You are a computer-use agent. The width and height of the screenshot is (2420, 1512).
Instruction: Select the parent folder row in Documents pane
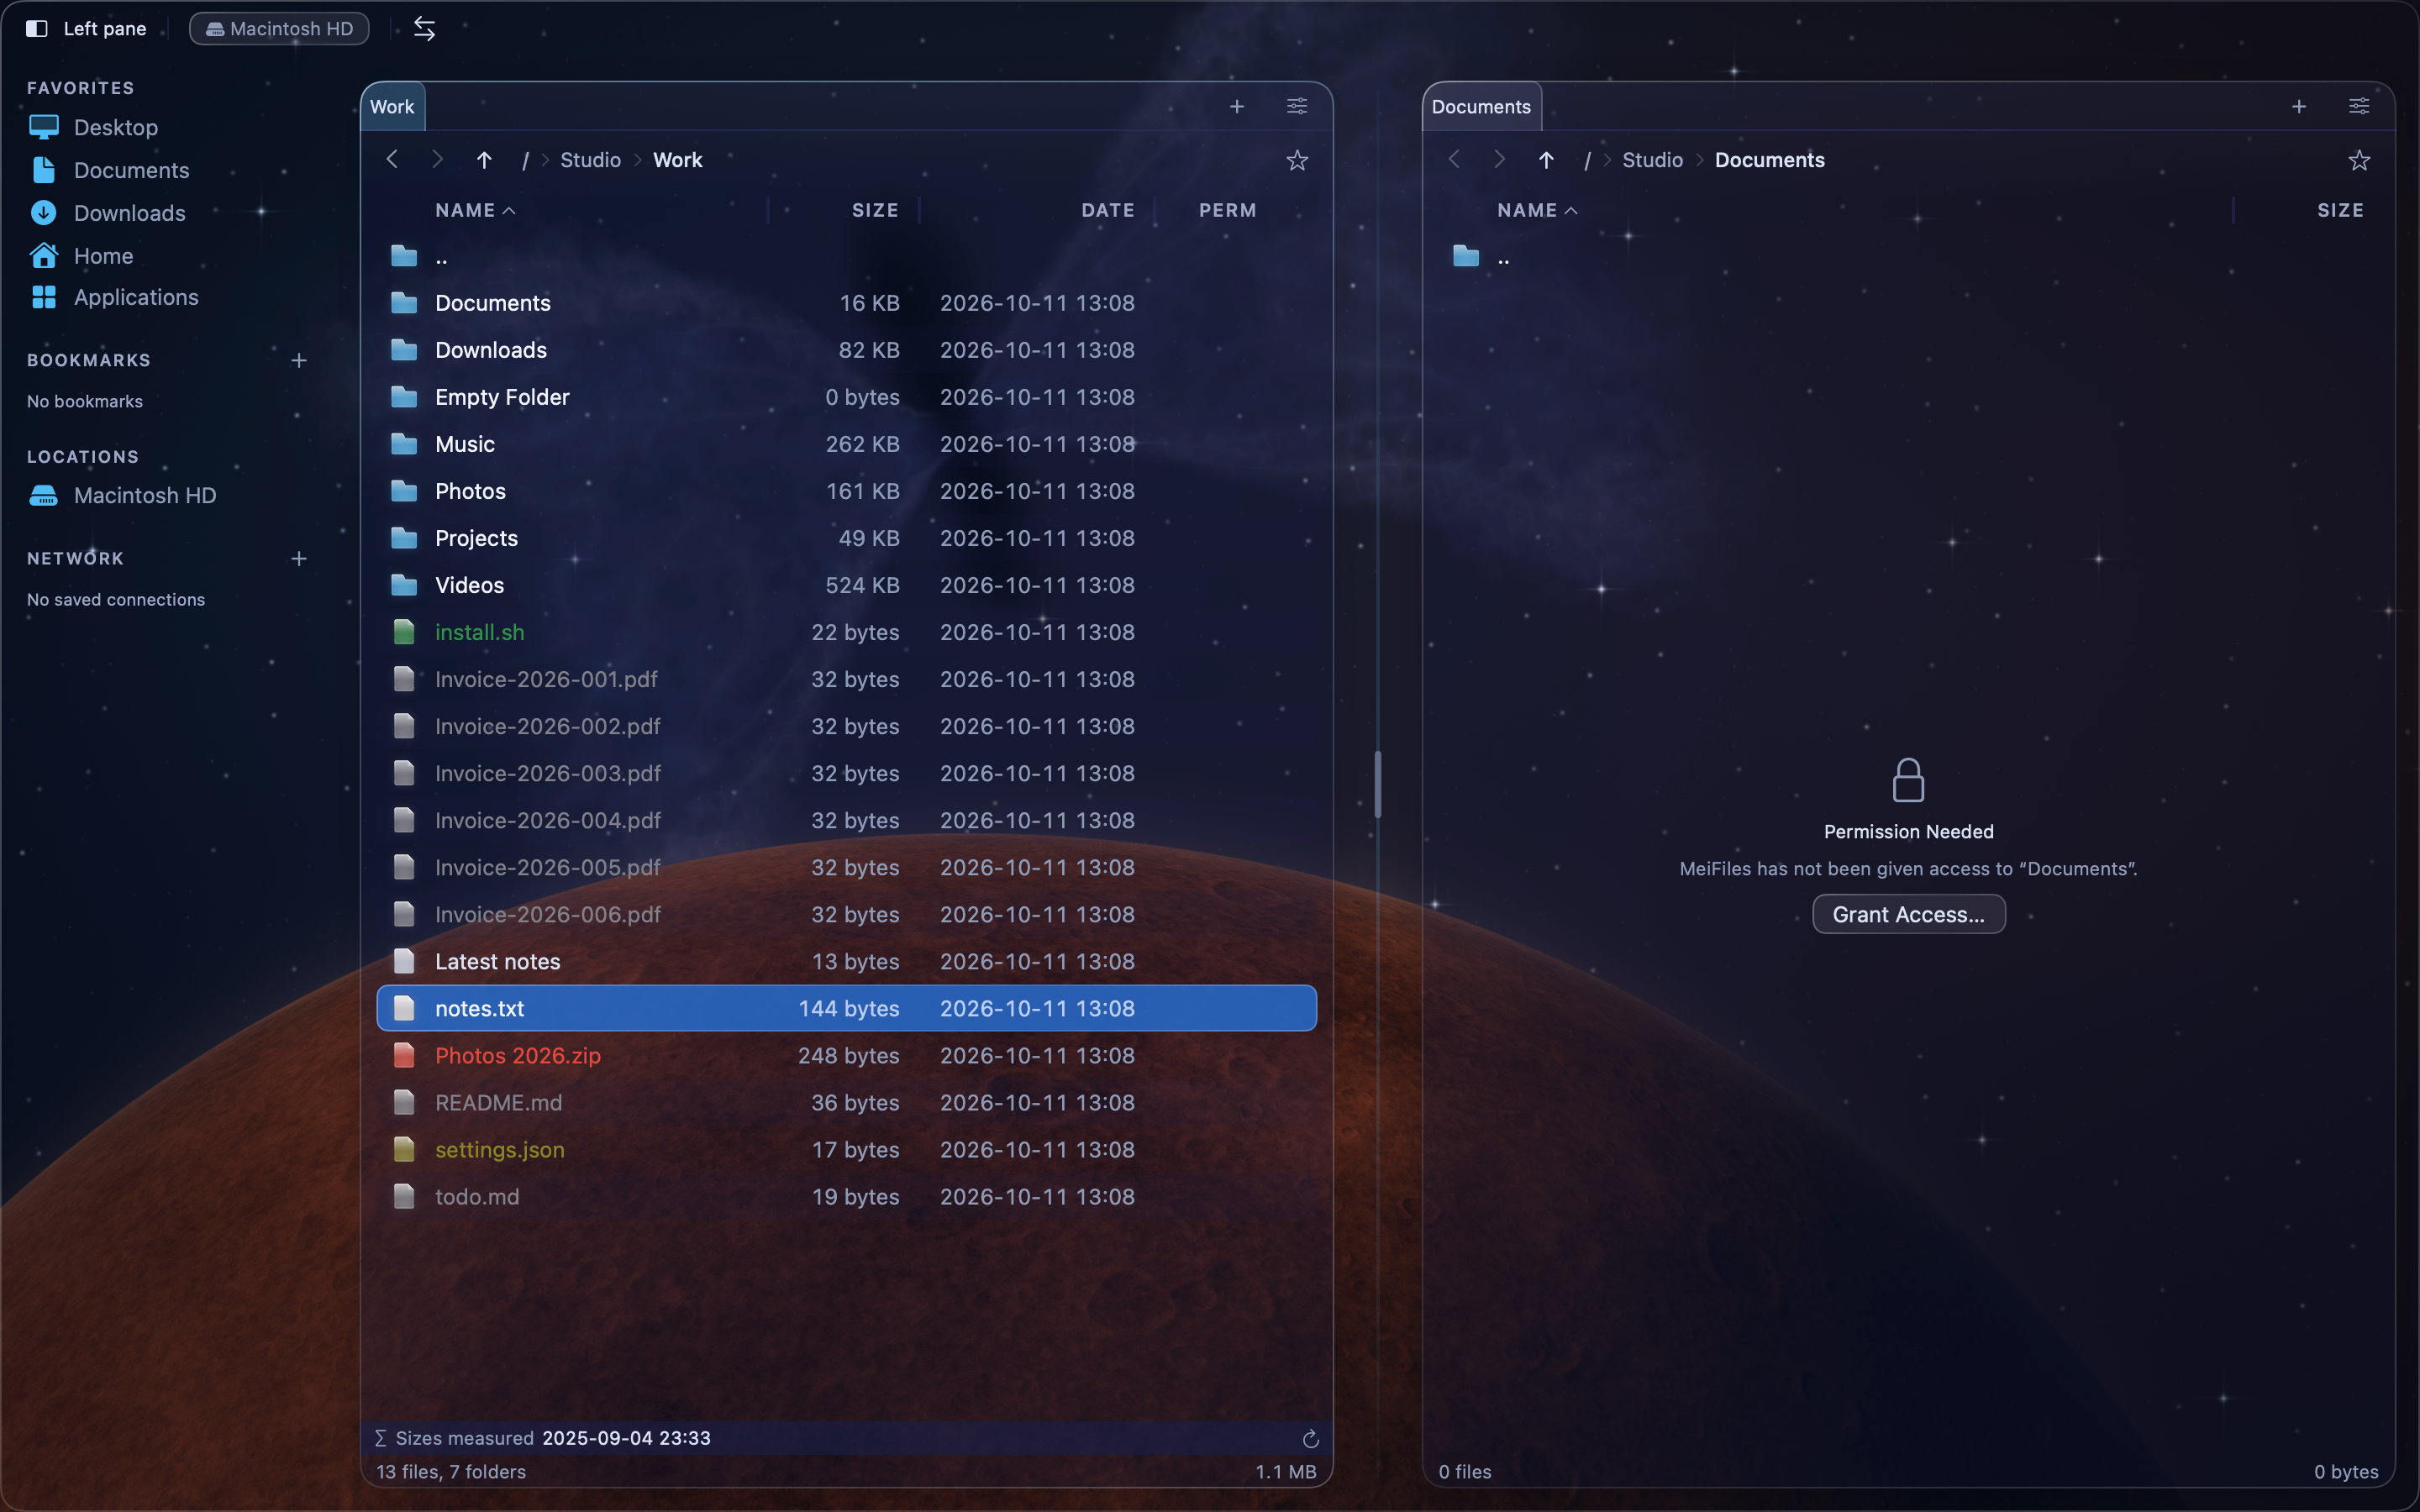[x=1908, y=257]
